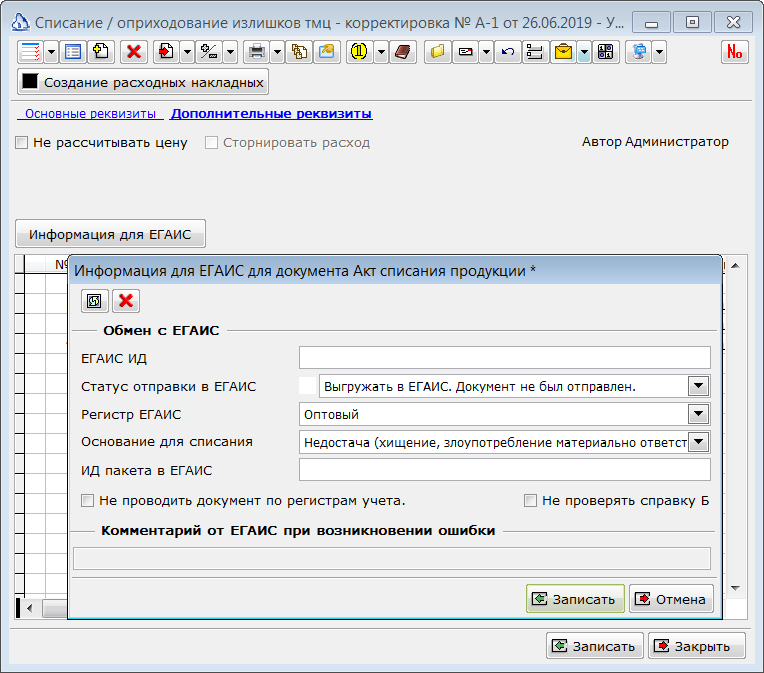Screen dimensions: 764x673
Task: Open dropdown beside yellow briefcase icon
Action: [584, 52]
